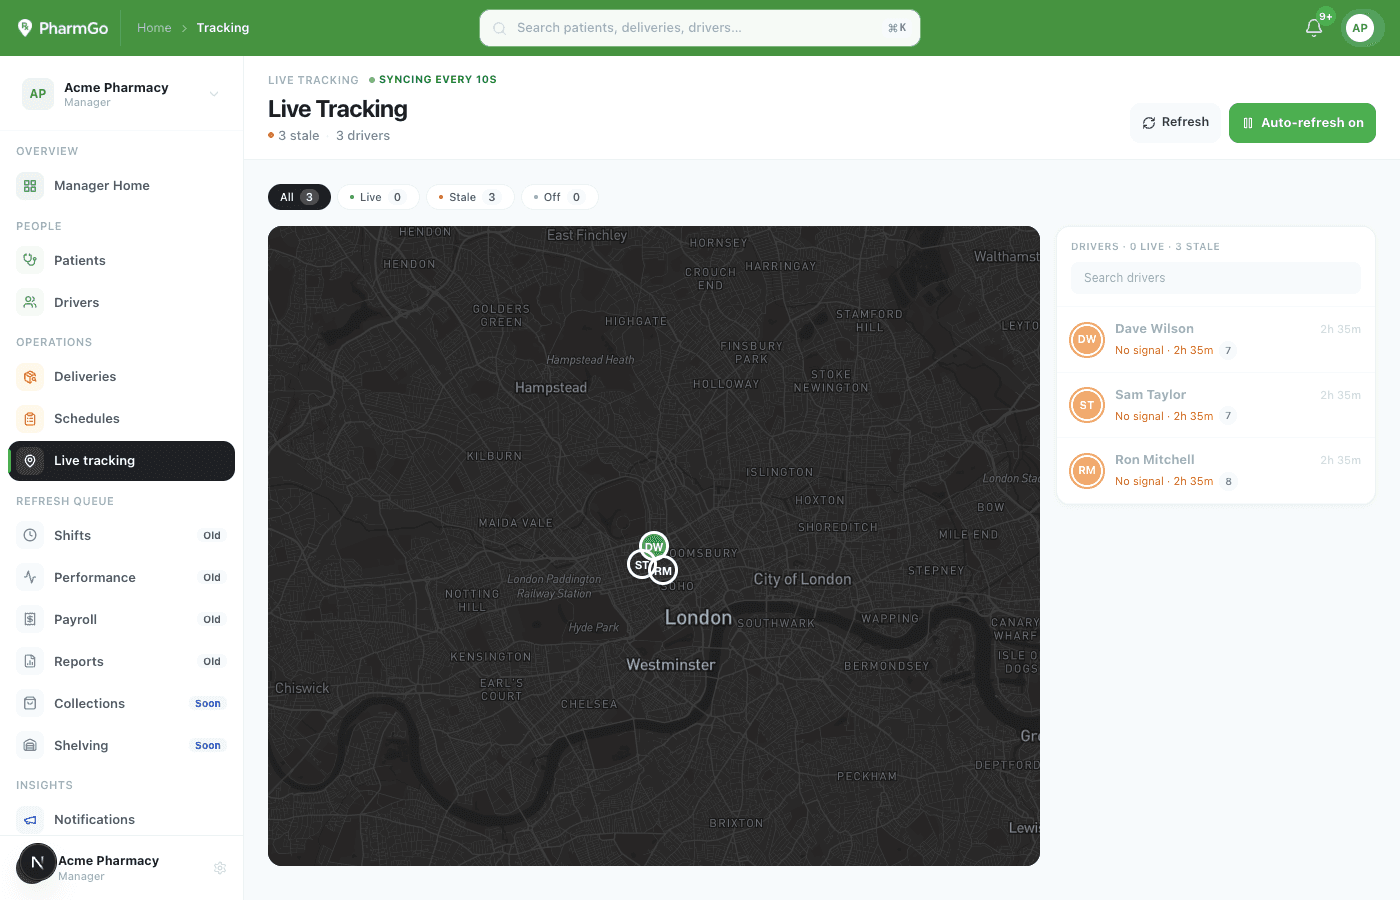Select Dave Wilson driver row
Viewport: 1400px width, 900px height.
pos(1216,340)
